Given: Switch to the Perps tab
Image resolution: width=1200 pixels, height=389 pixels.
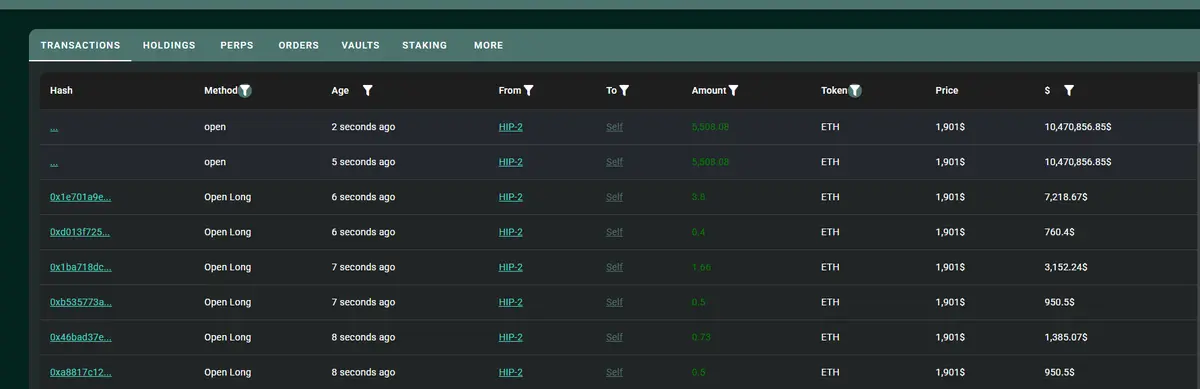Looking at the screenshot, I should coord(237,45).
